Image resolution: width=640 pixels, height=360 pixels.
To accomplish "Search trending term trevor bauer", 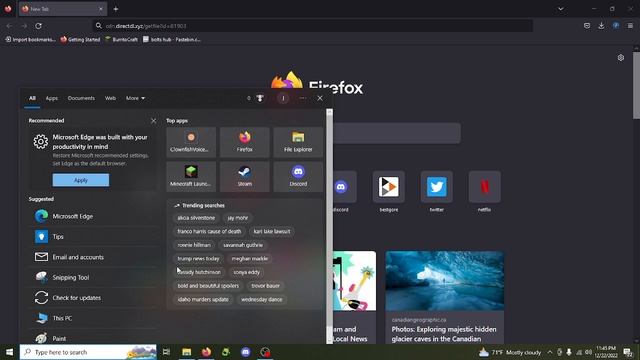I will (266, 286).
